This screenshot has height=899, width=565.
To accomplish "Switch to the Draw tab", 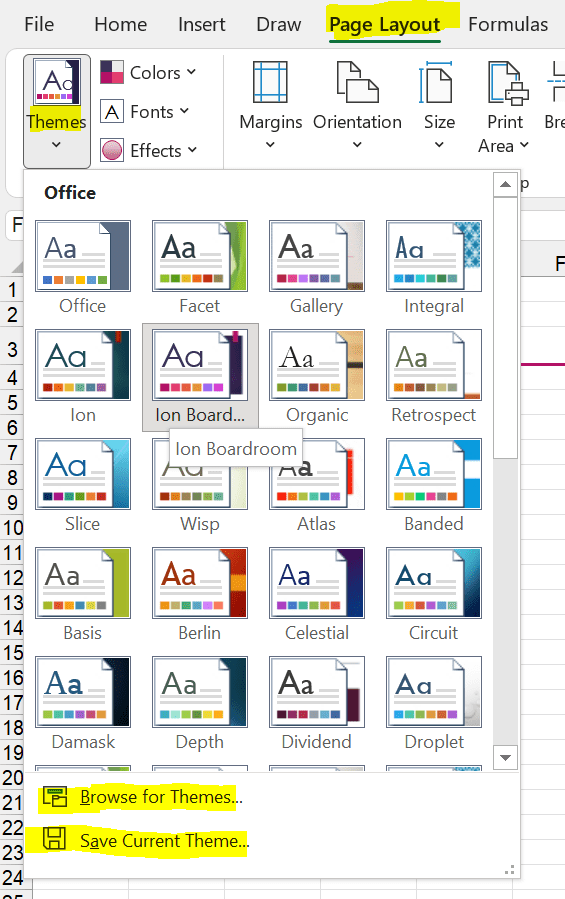I will coord(279,25).
